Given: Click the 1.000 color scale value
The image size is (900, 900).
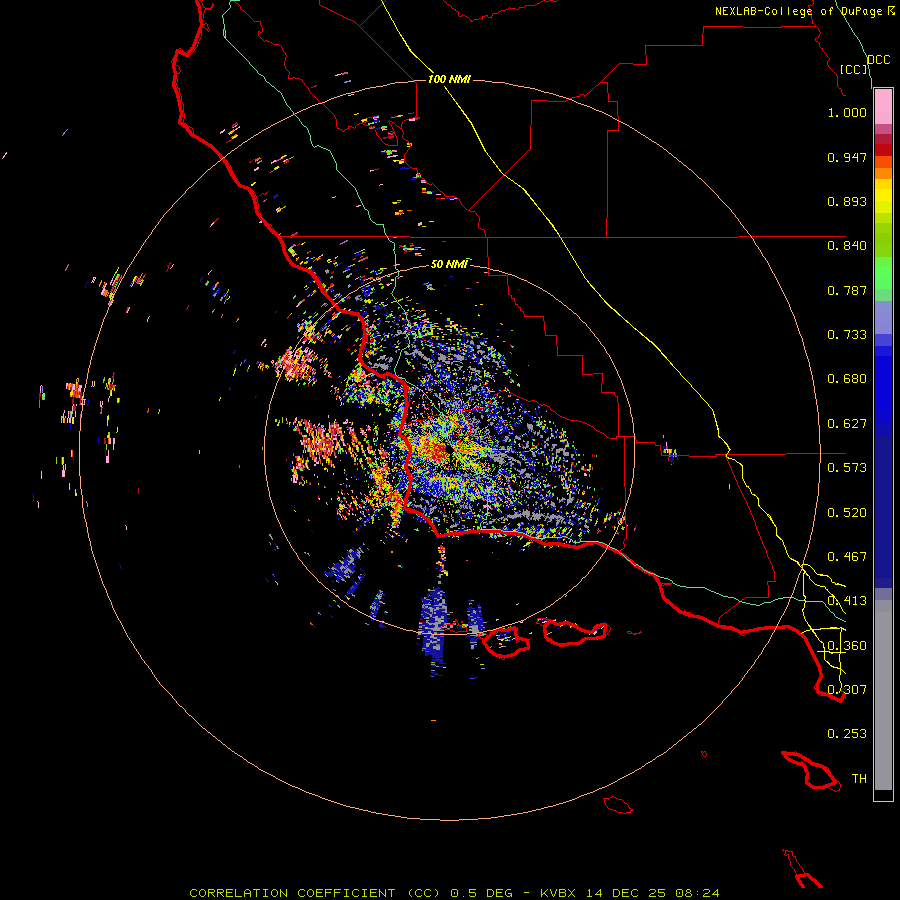Looking at the screenshot, I should (847, 112).
